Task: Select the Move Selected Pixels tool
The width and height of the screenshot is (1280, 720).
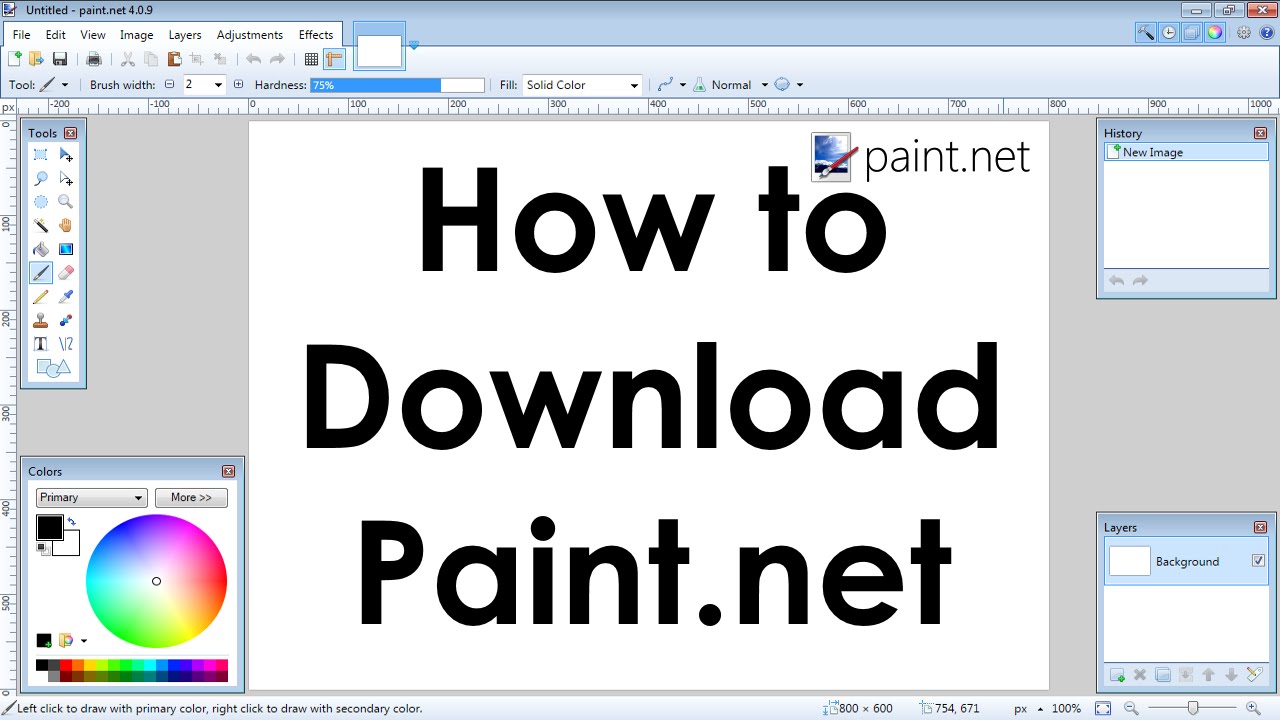Action: click(66, 155)
